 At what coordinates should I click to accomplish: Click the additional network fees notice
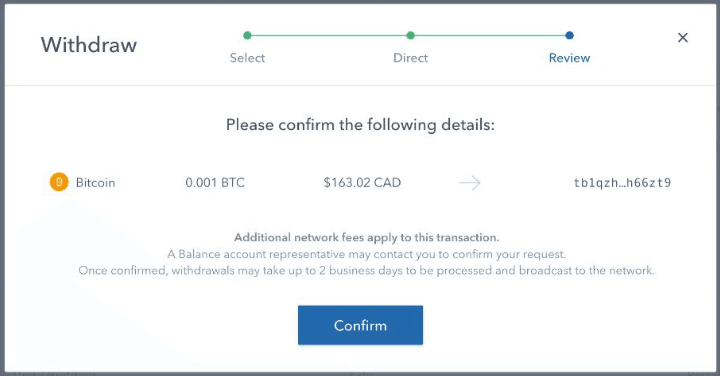pyautogui.click(x=366, y=237)
